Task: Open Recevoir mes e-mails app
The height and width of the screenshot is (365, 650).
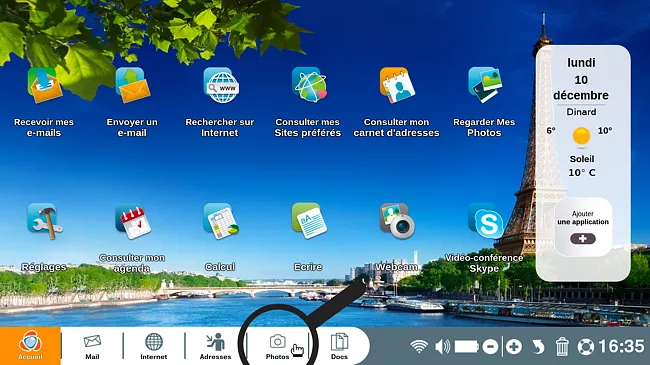Action: point(44,85)
